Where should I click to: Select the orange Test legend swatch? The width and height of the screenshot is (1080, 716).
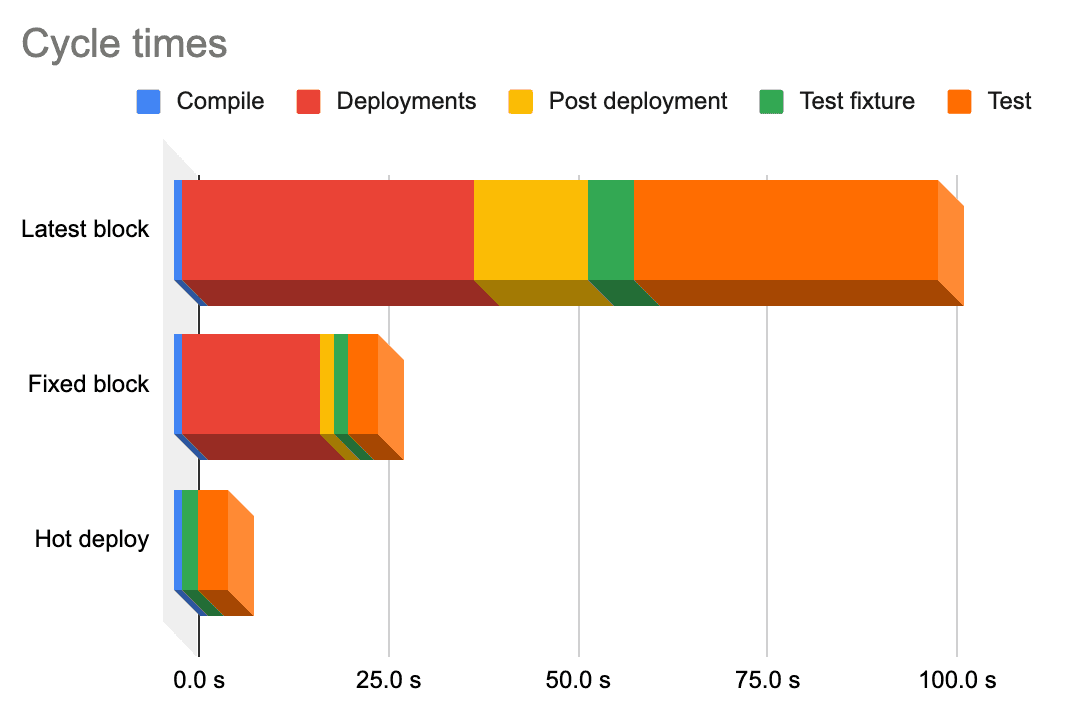pyautogui.click(x=959, y=101)
